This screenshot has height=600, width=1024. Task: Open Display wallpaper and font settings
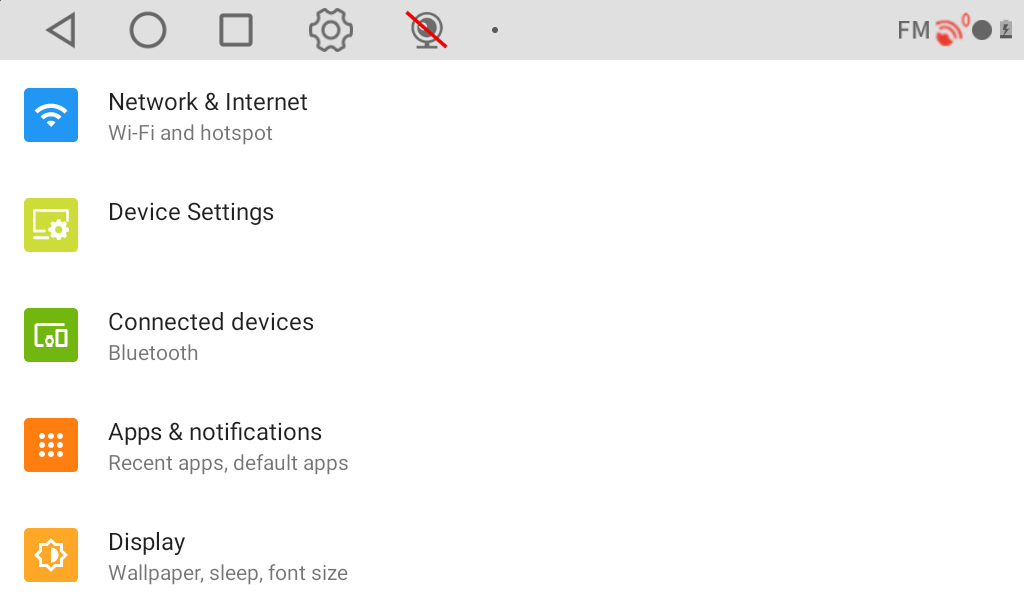tap(512, 555)
